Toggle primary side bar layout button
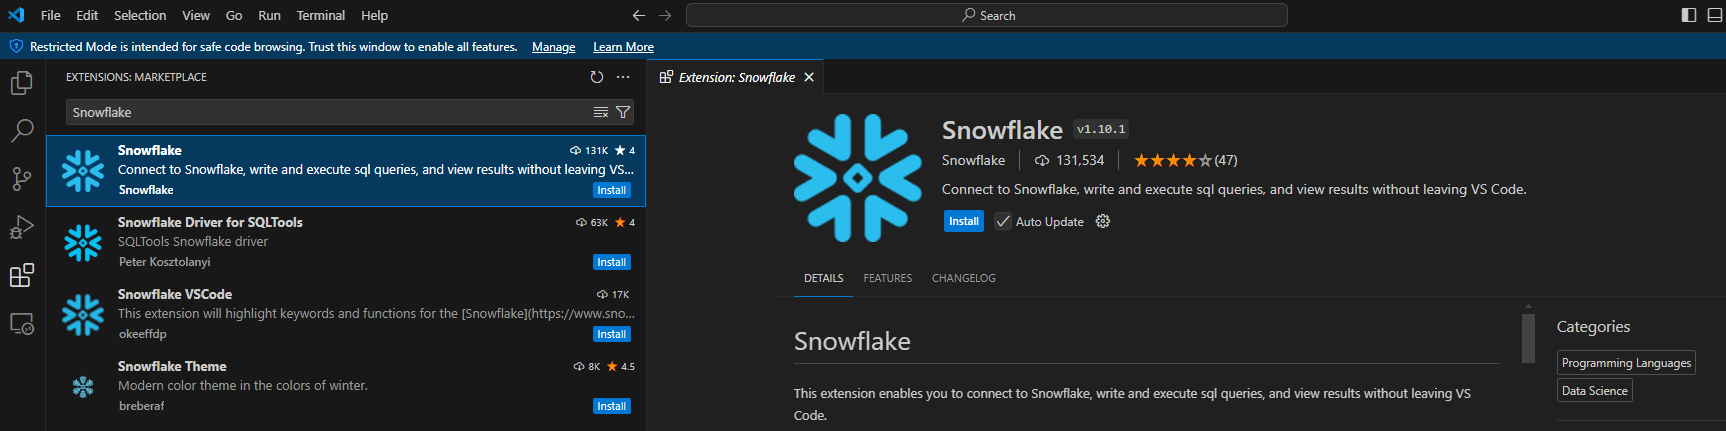Screen dimensions: 1726x431 pos(1689,15)
